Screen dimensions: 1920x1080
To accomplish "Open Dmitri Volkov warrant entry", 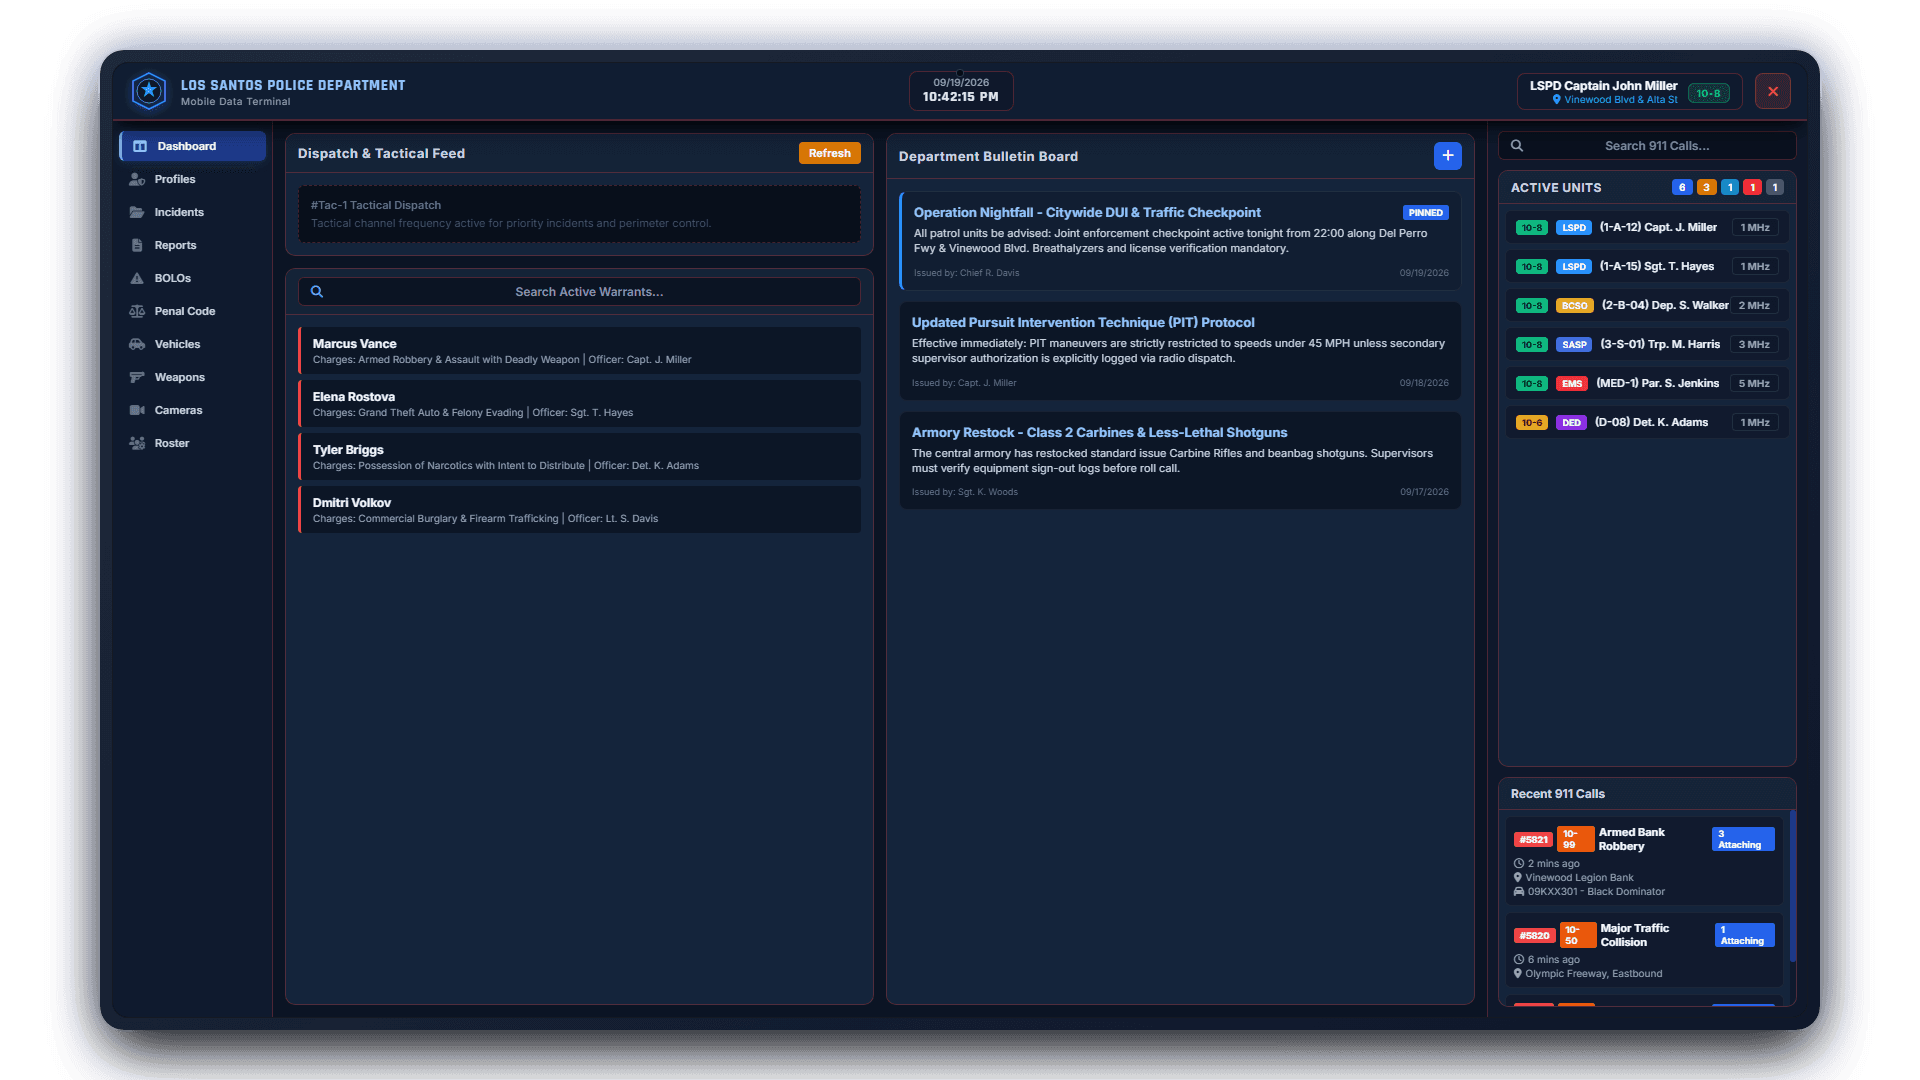I will tap(579, 510).
